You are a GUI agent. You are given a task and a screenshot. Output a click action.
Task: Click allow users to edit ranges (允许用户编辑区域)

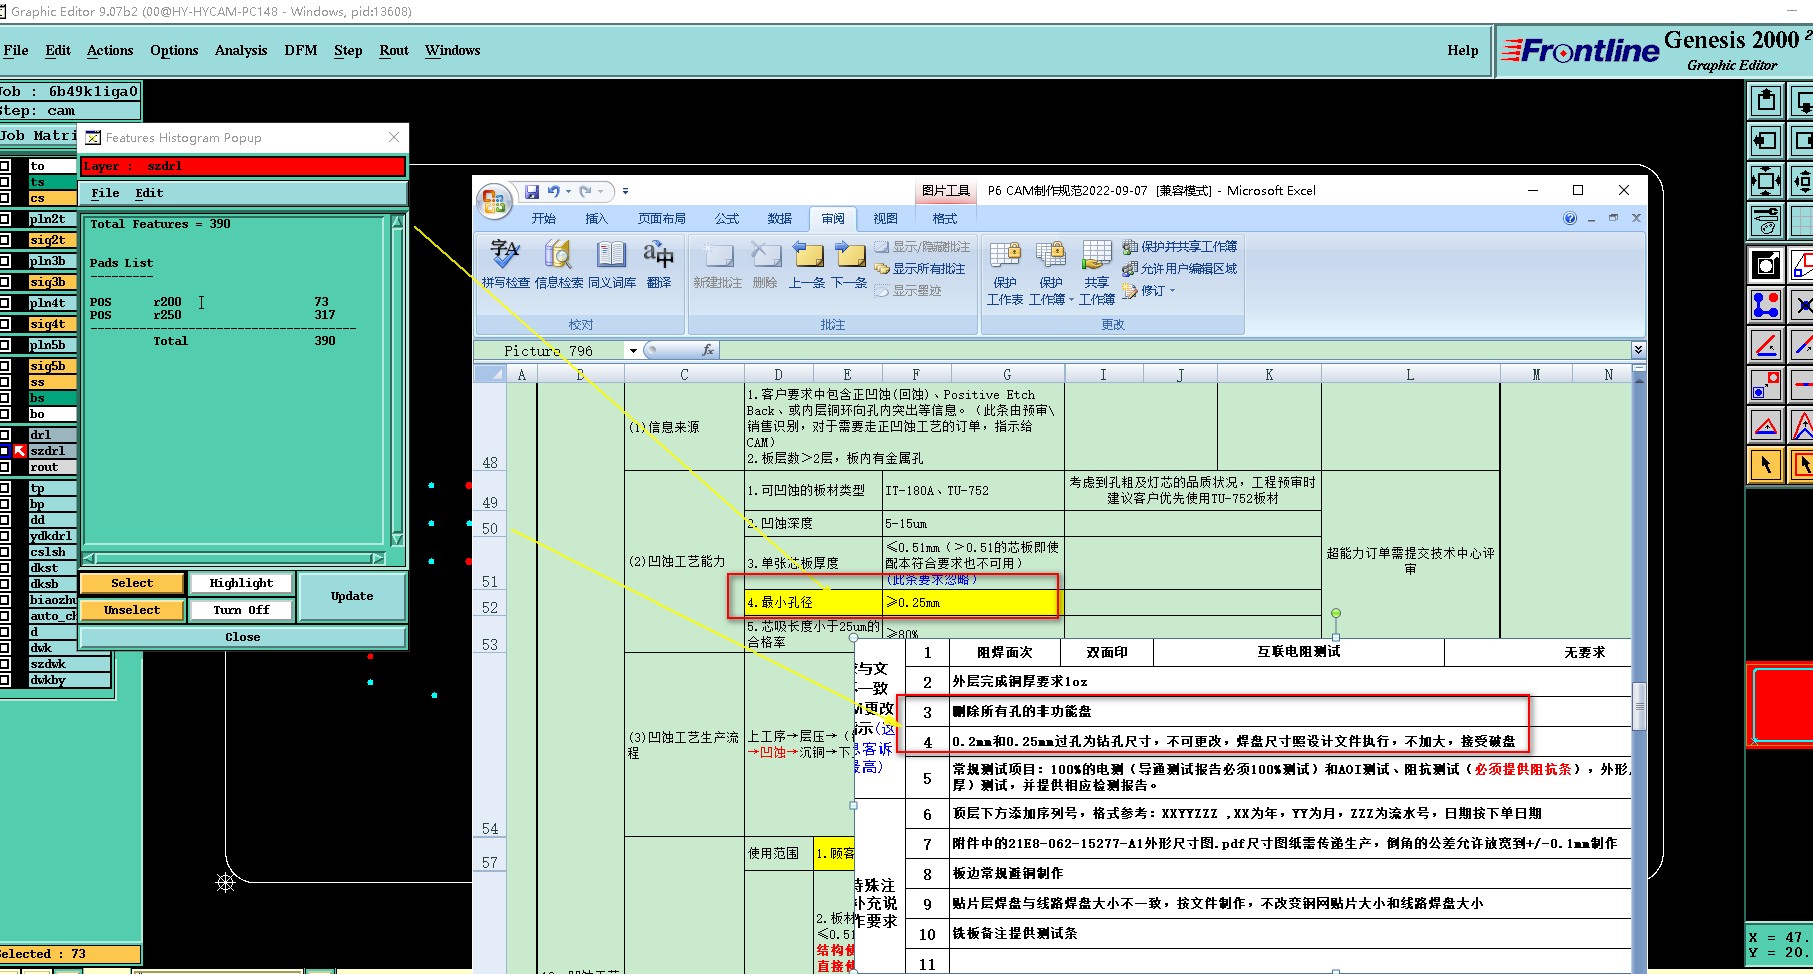click(1180, 268)
